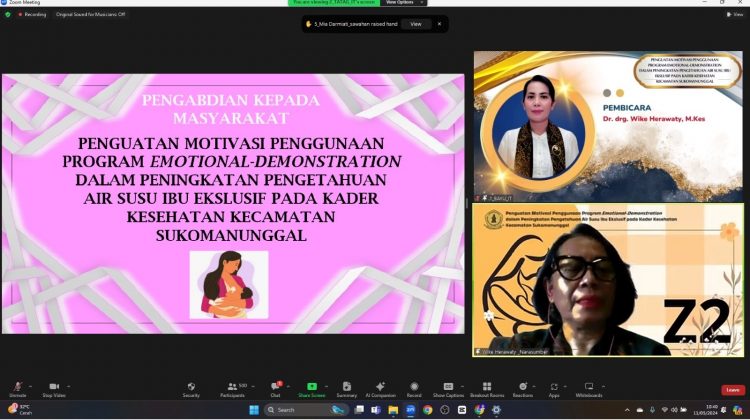Open the View Options dropdown

403,2
